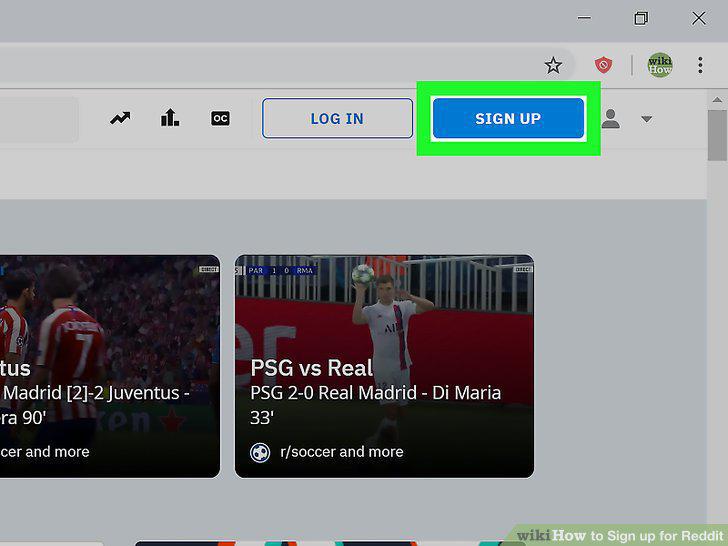Open the red shield extension icon
This screenshot has width=728, height=546.
603,65
